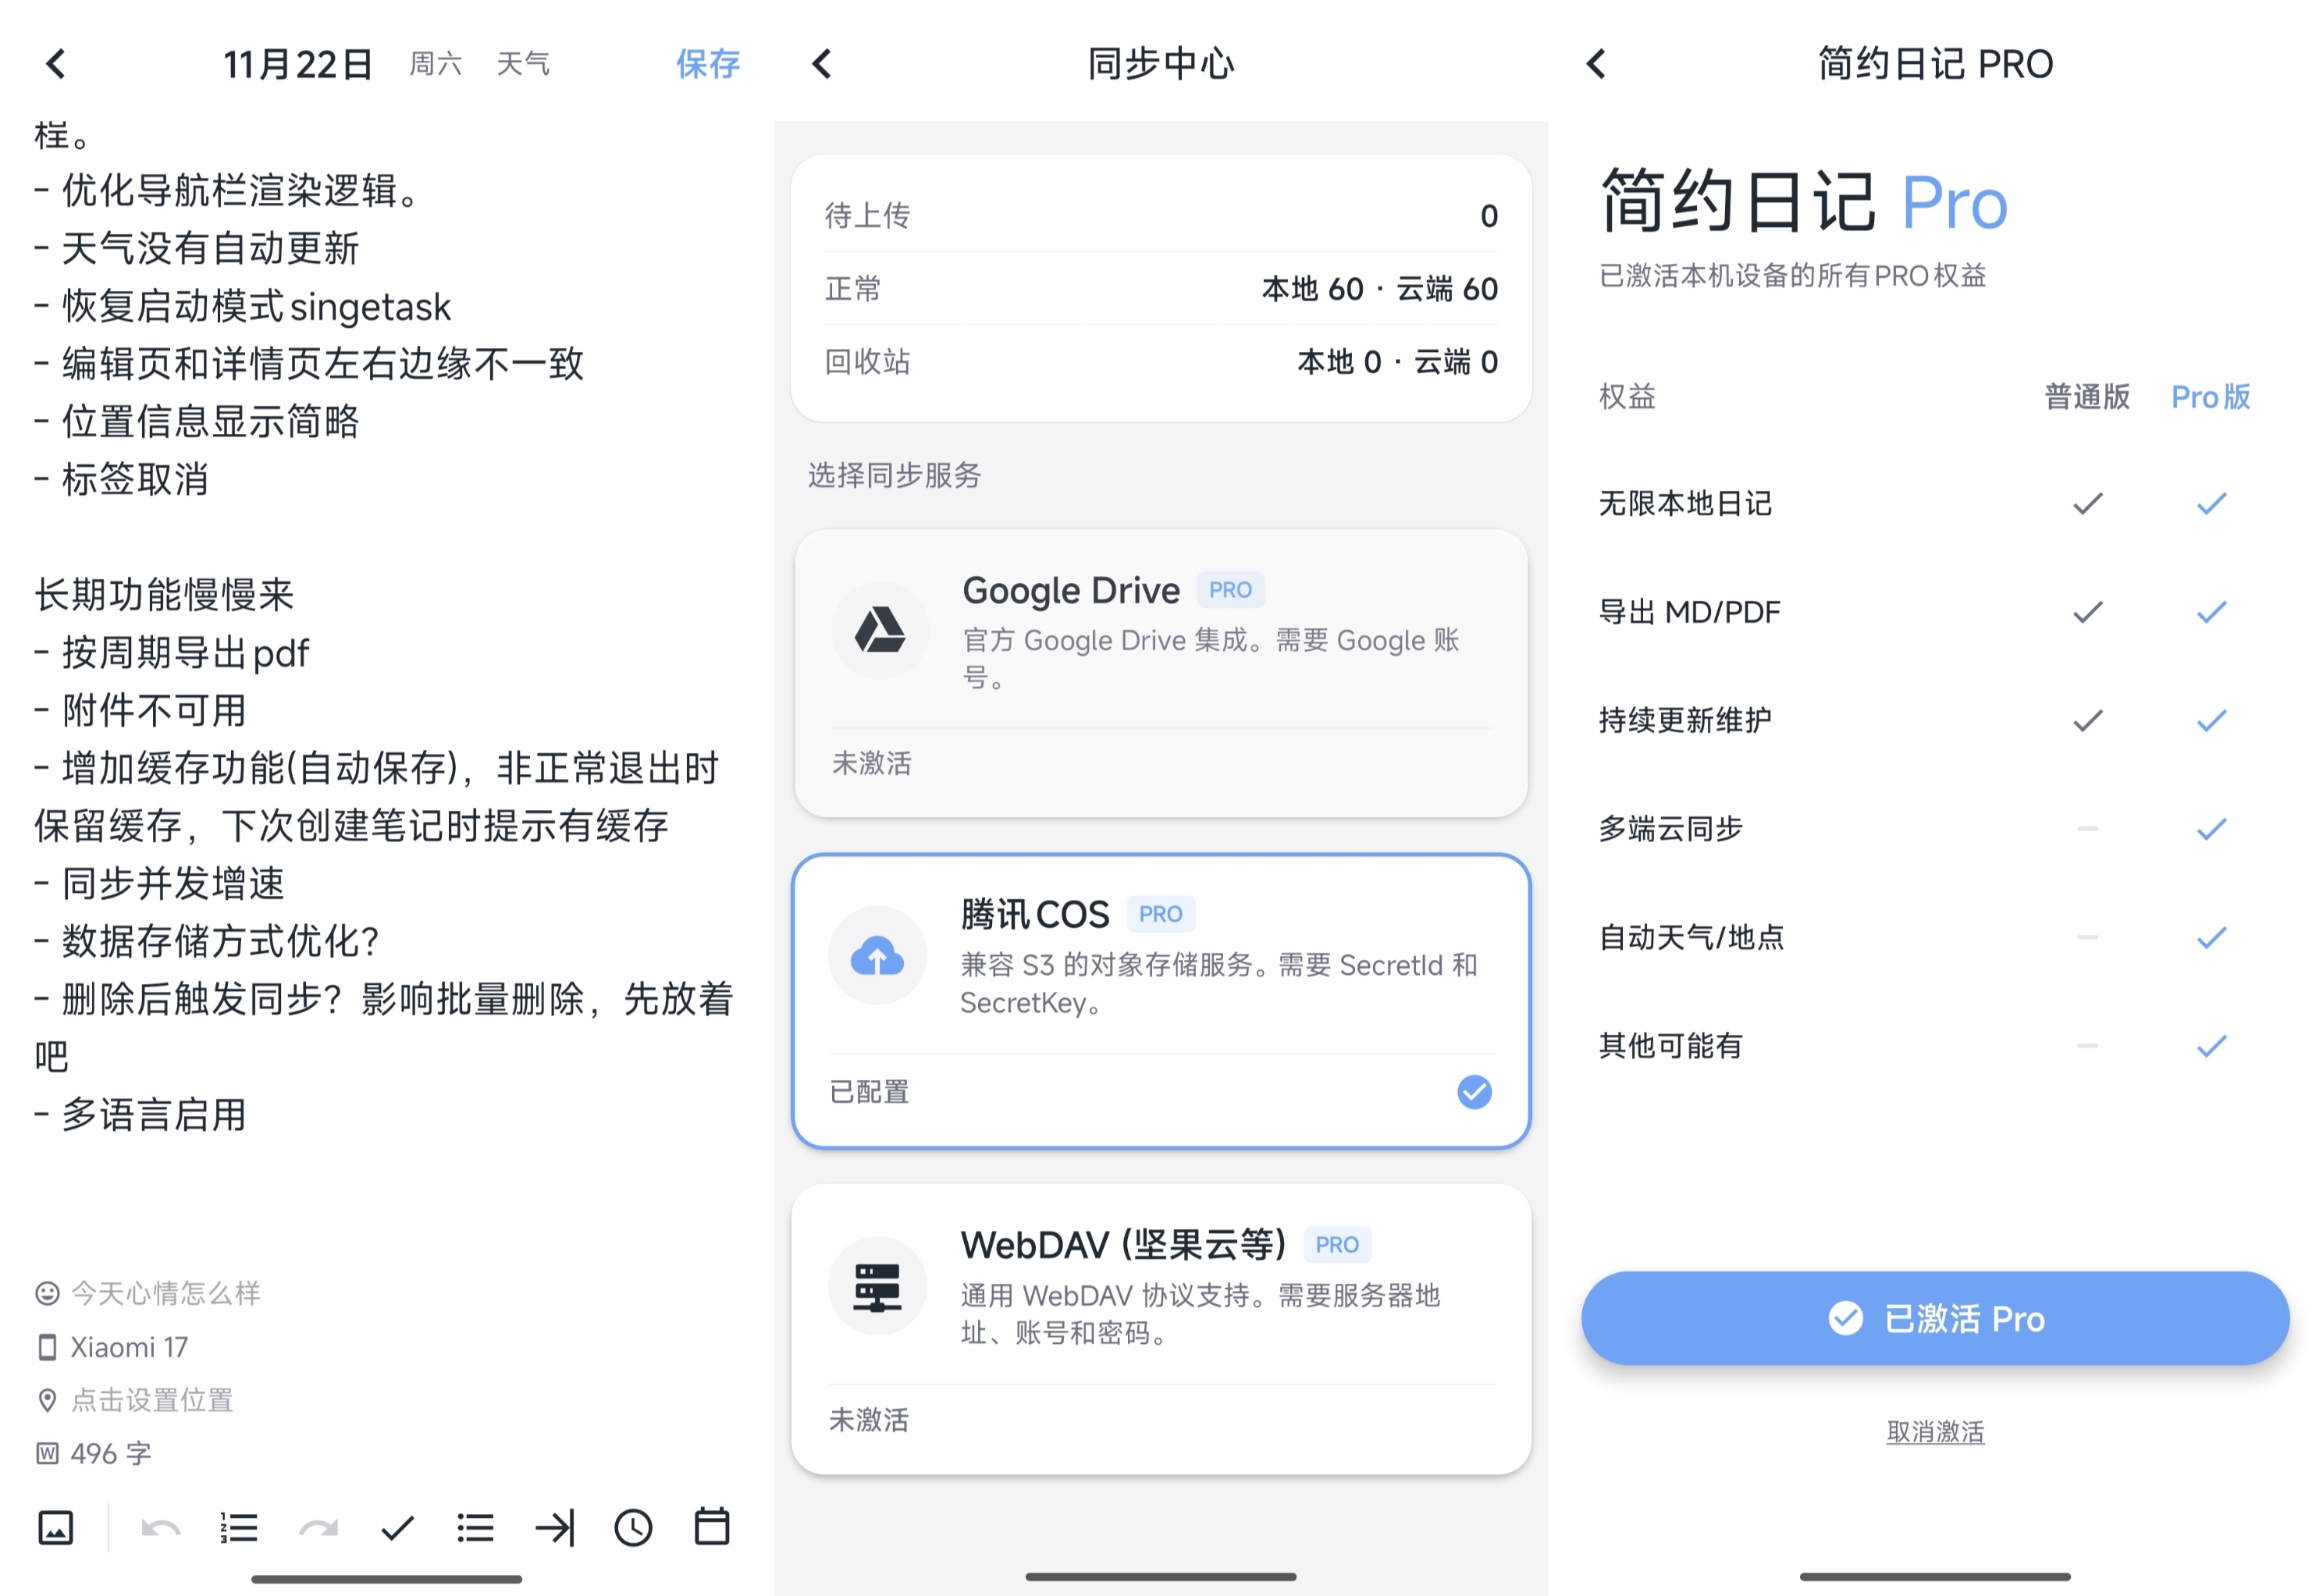Open the 天气 weather selector in the header

pos(523,64)
